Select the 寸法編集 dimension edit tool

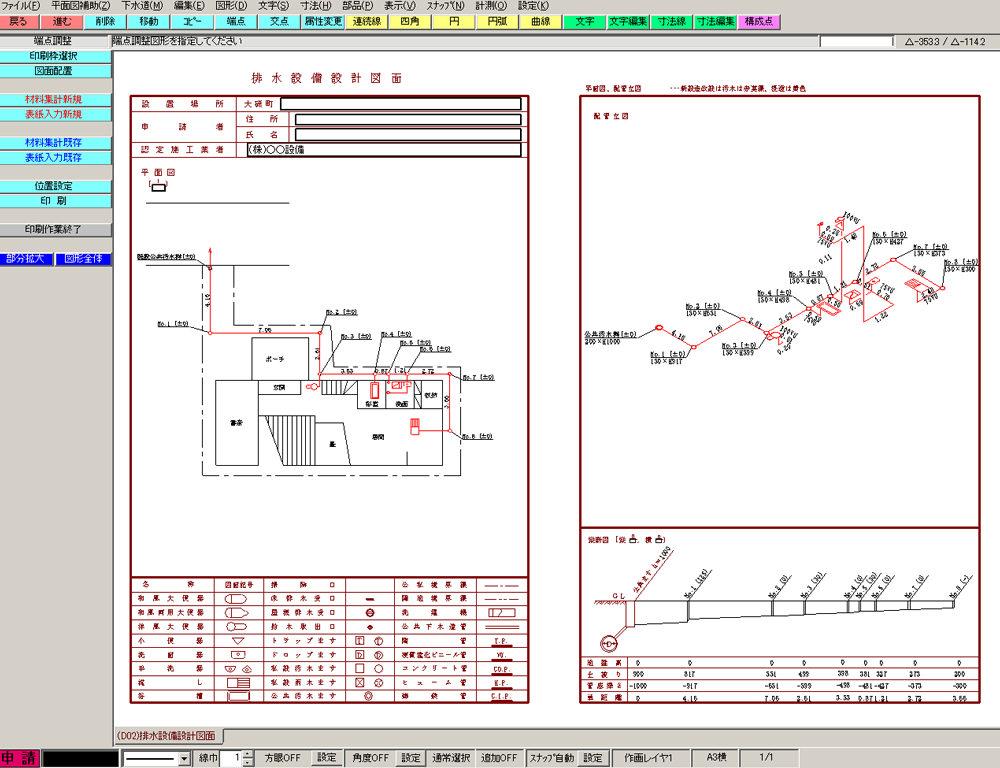tap(715, 22)
